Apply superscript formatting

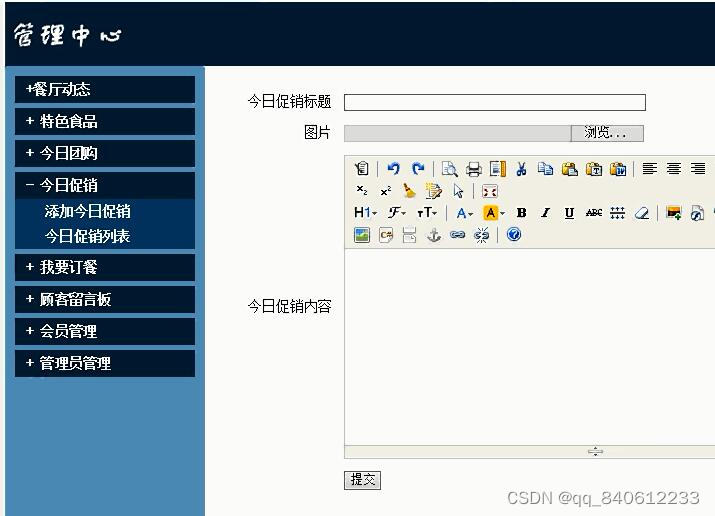(x=386, y=191)
